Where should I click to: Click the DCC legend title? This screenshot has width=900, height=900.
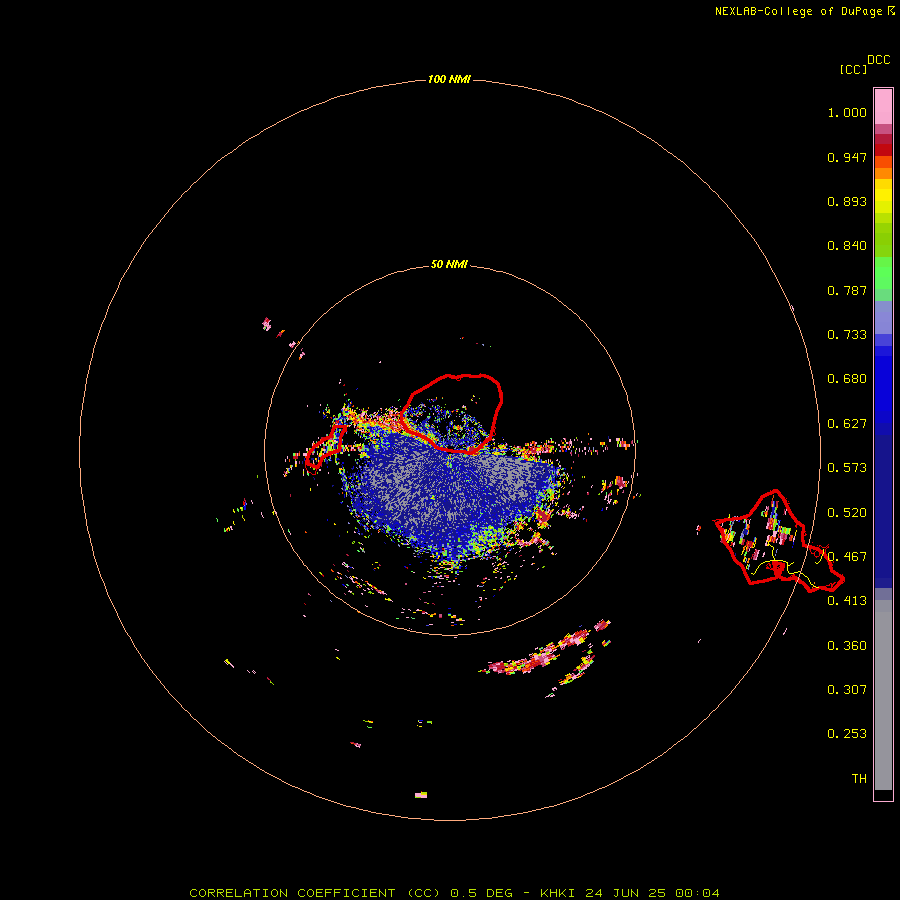point(878,60)
